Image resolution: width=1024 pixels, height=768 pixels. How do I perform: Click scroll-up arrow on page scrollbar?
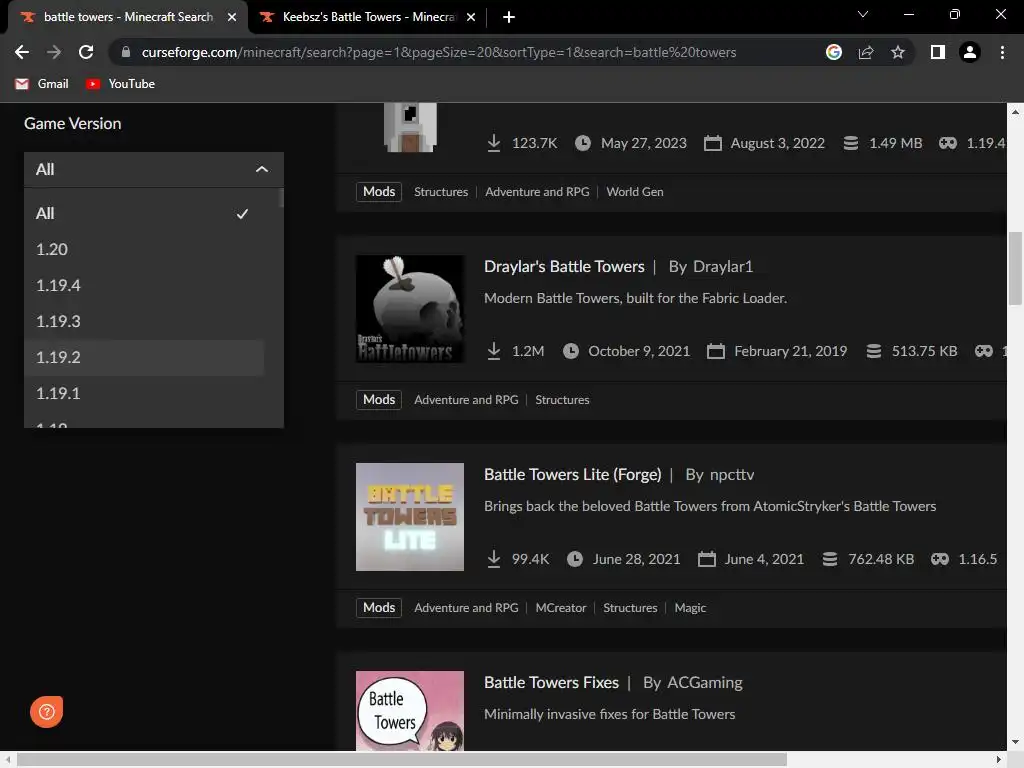click(1015, 112)
